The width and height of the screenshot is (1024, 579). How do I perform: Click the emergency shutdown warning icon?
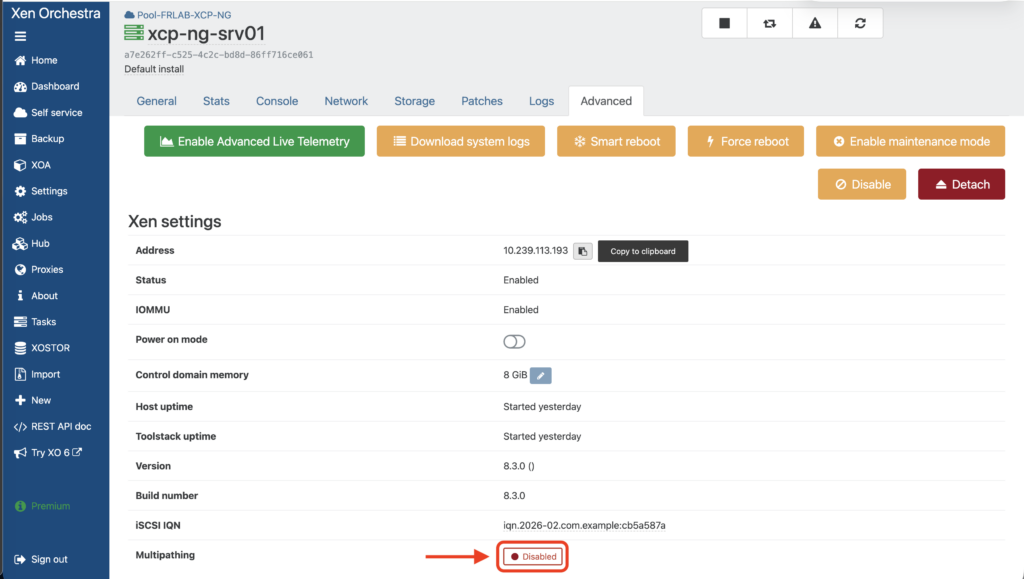[x=815, y=23]
